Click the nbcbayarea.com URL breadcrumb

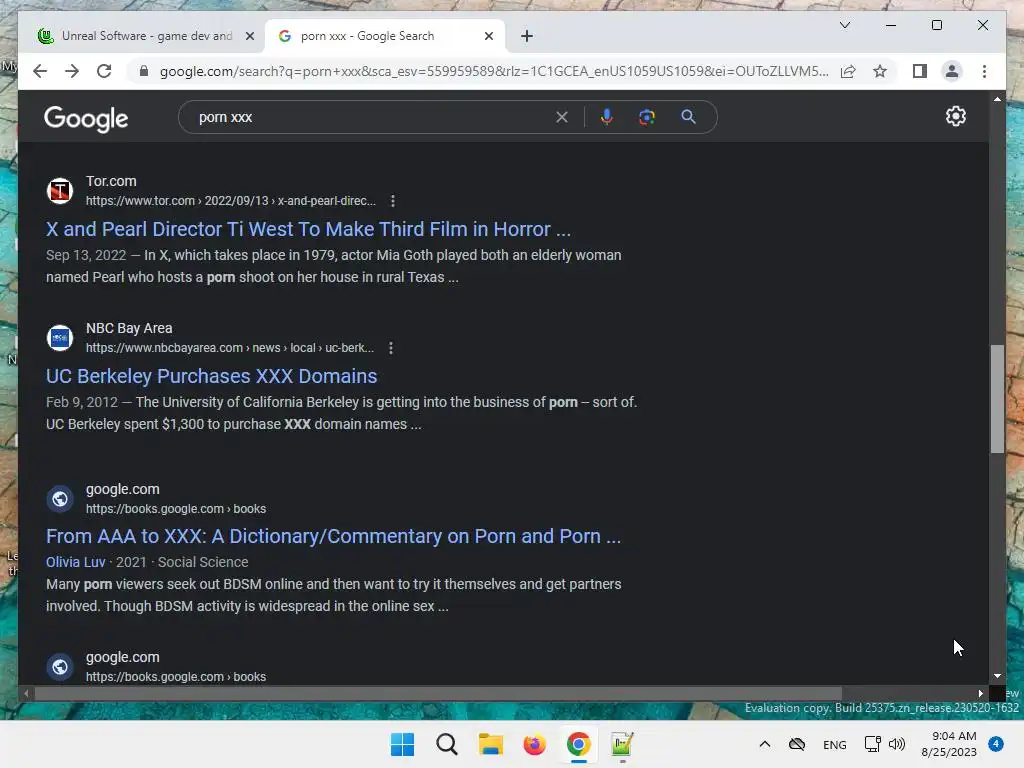pos(230,348)
